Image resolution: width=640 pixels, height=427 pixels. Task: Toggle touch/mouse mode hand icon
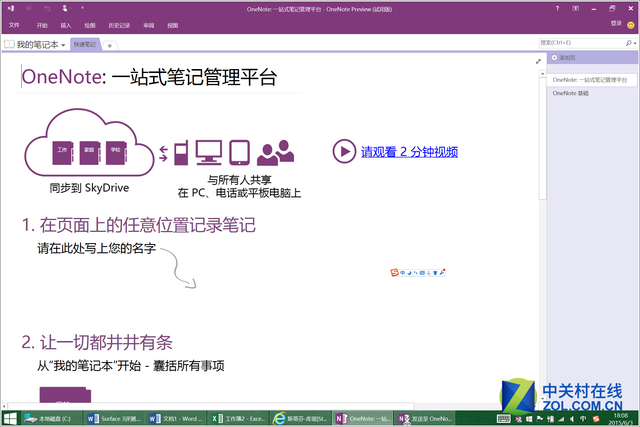point(65,8)
